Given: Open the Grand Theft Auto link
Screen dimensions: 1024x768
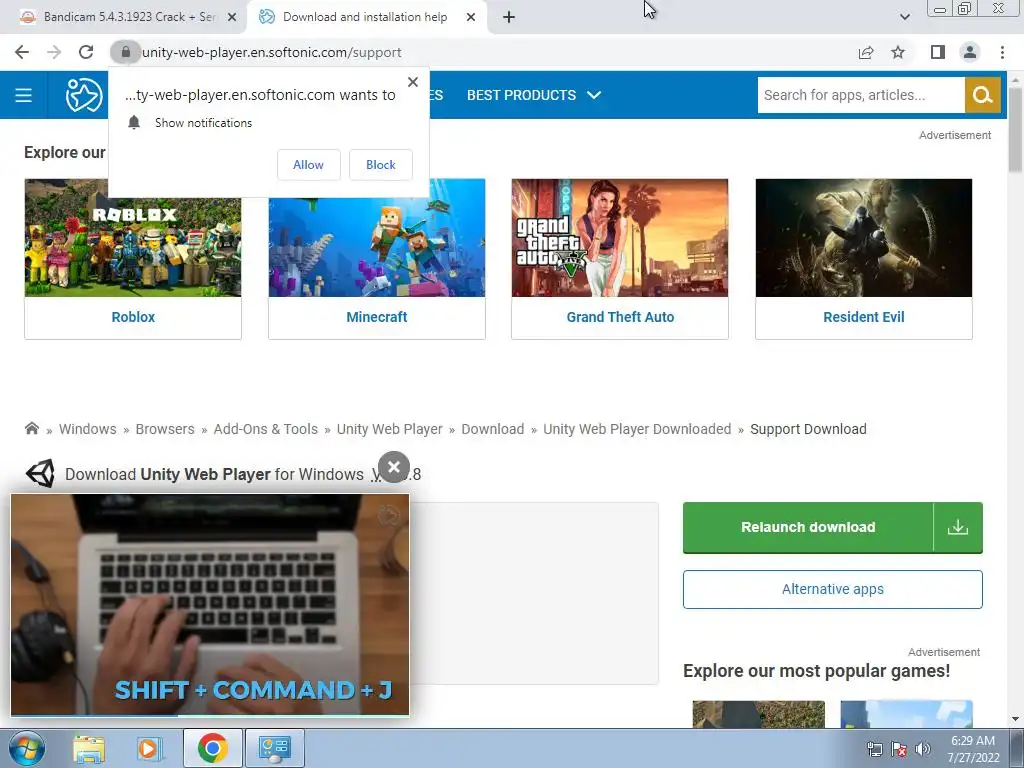Looking at the screenshot, I should click(620, 317).
